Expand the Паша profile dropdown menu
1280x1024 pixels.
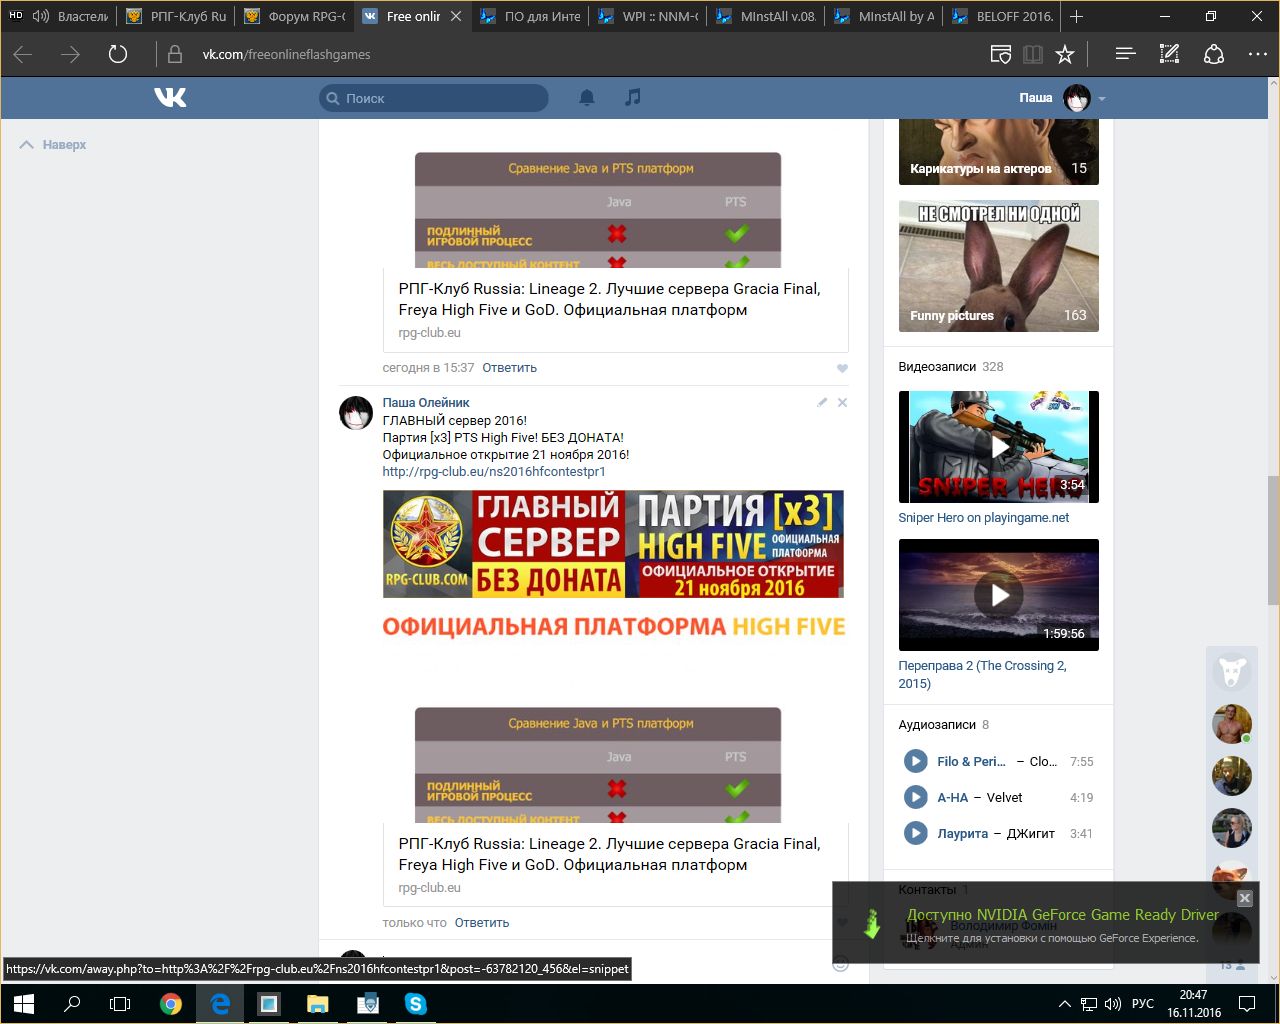click(1101, 98)
